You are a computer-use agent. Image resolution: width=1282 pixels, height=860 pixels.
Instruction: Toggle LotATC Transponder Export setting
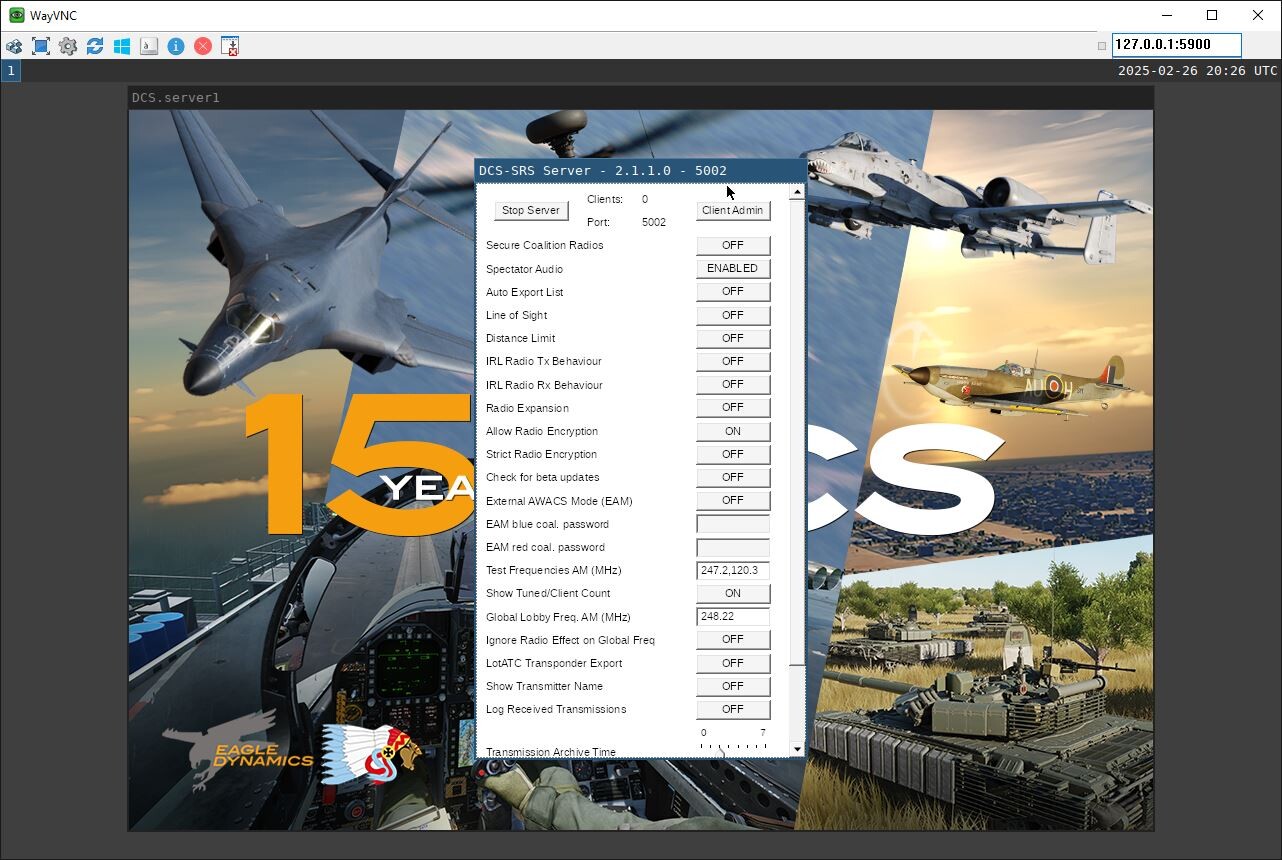(x=733, y=663)
